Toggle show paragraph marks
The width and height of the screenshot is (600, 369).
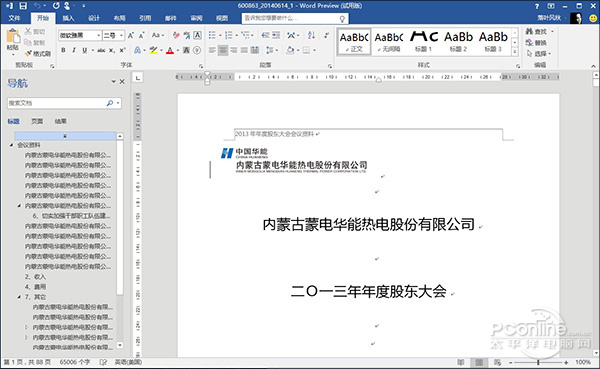[x=326, y=35]
